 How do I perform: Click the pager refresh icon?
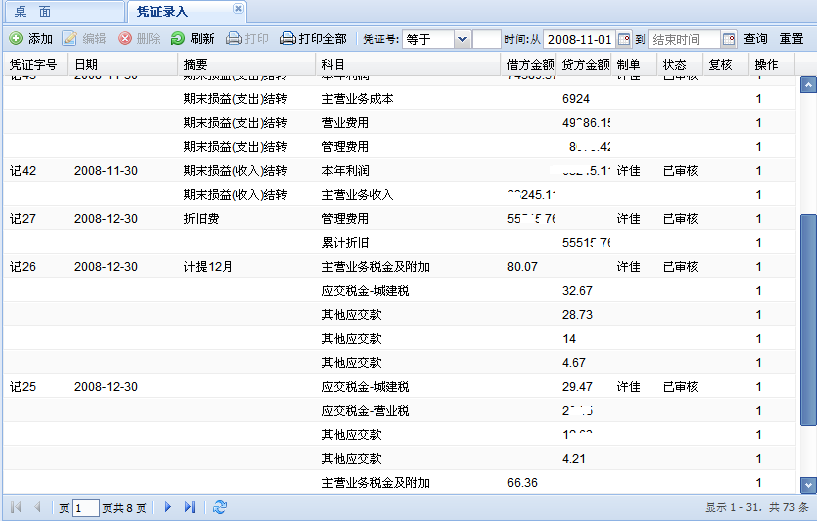coord(220,507)
